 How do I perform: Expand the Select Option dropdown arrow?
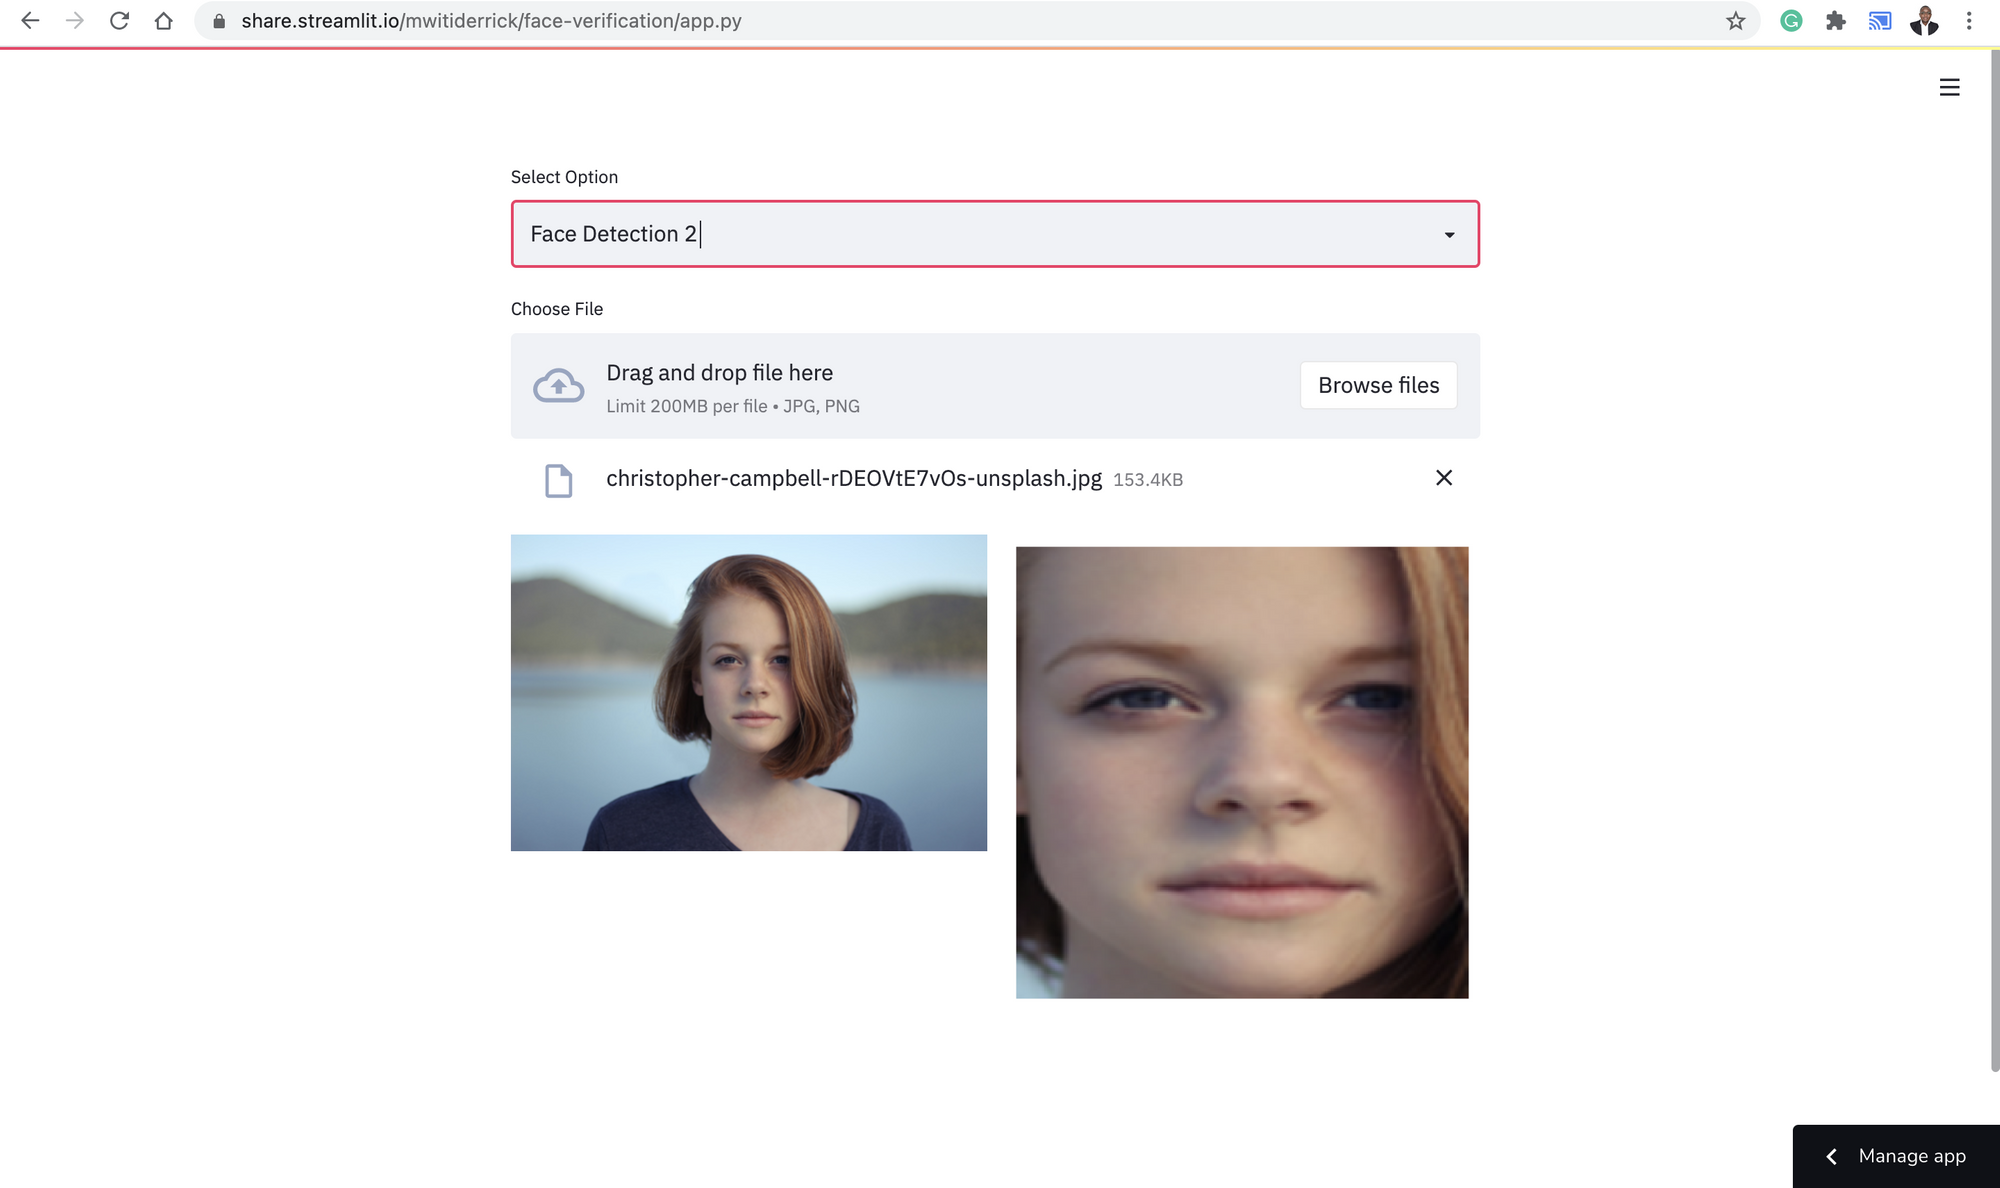coord(1449,235)
